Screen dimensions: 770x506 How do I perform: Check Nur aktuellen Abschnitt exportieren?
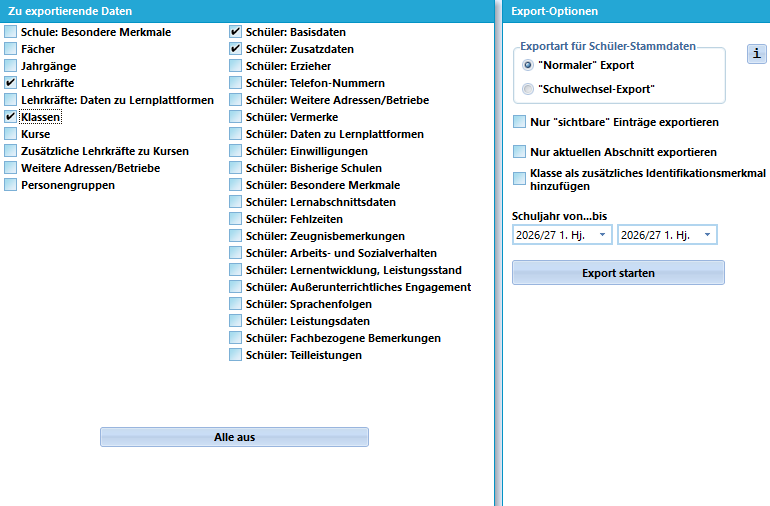(x=519, y=151)
